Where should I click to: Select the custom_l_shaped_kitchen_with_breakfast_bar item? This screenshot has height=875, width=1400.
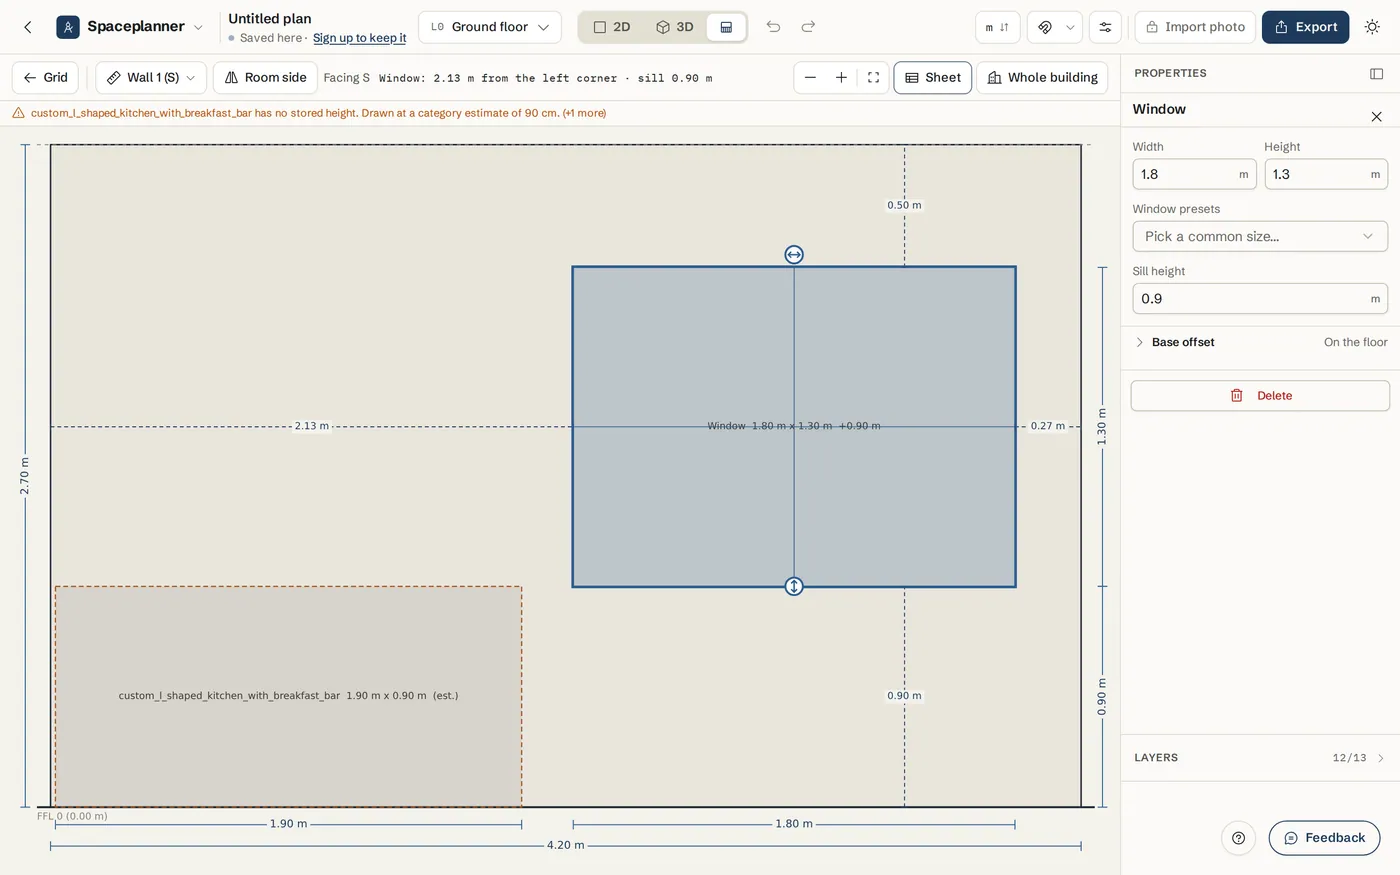(x=288, y=696)
